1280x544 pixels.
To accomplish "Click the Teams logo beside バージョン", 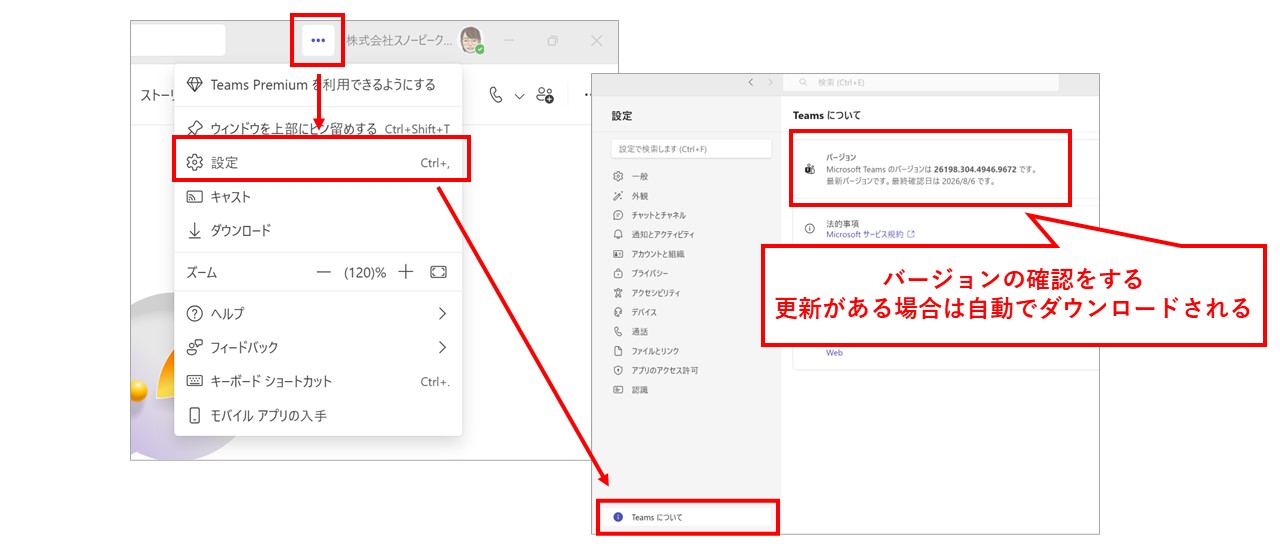I will click(810, 169).
